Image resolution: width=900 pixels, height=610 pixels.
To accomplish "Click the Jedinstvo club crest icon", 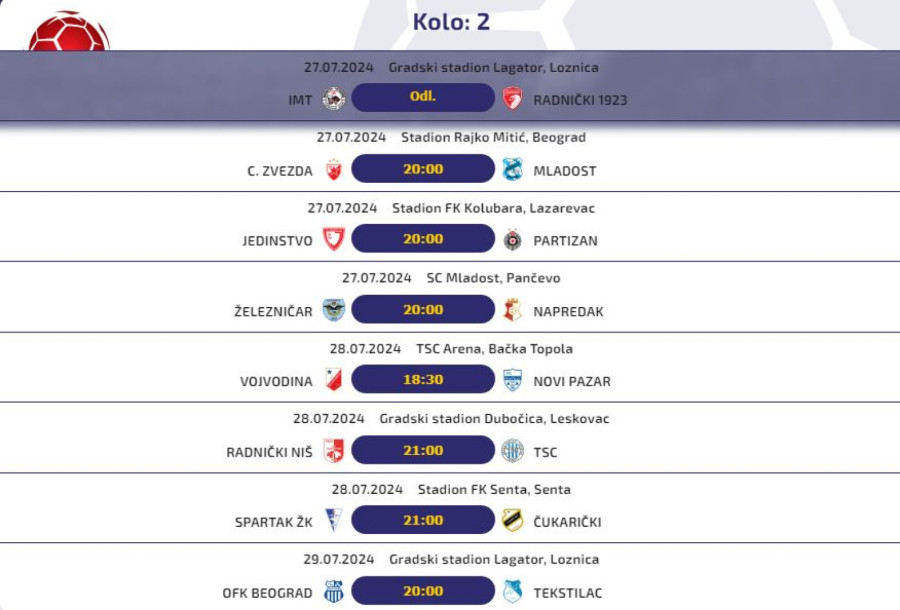I will (x=334, y=240).
